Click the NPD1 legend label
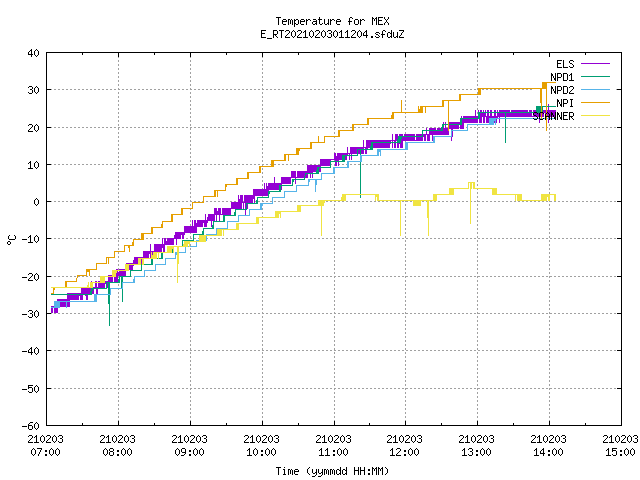Image resolution: width=640 pixels, height=480 pixels. tap(562, 77)
